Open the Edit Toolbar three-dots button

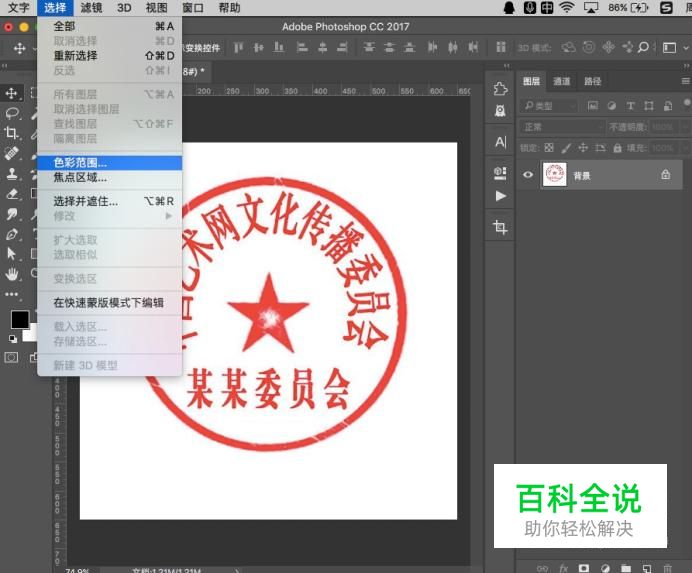[x=11, y=294]
